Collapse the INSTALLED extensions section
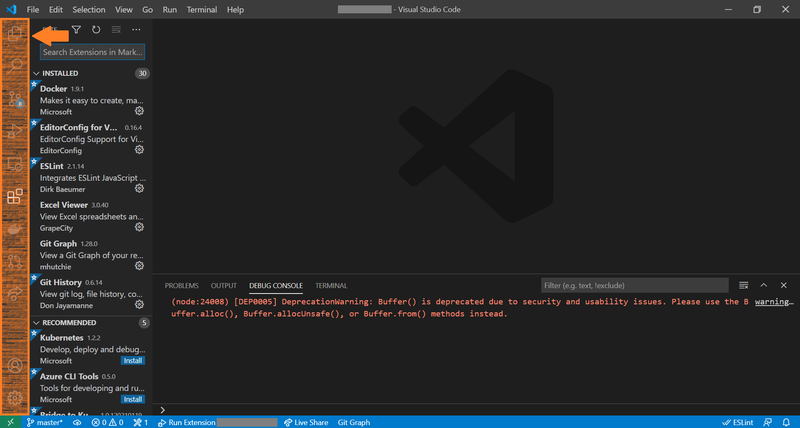 pos(36,73)
